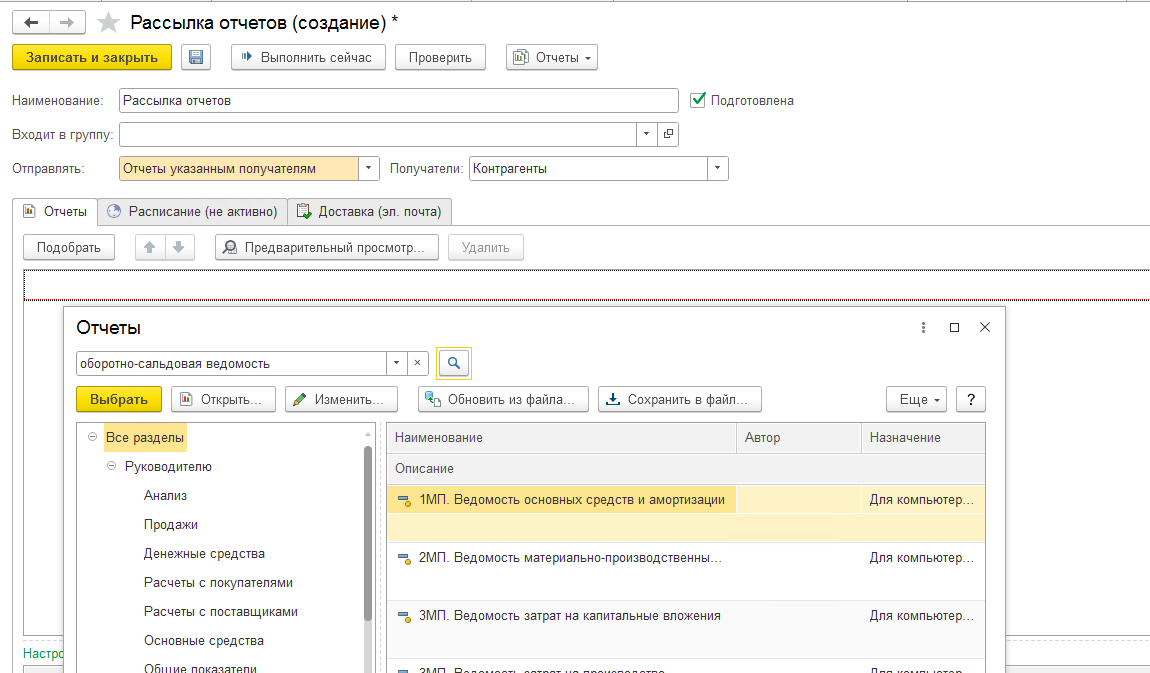This screenshot has height=673, width=1150.
Task: Close the Отчеты dialog
Action: (985, 327)
